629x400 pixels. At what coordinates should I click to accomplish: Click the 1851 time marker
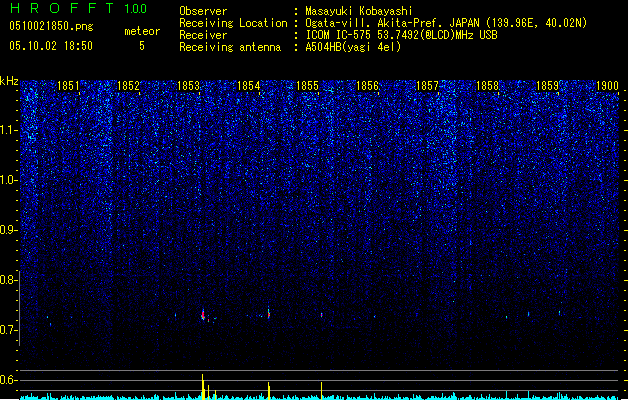coord(68,85)
